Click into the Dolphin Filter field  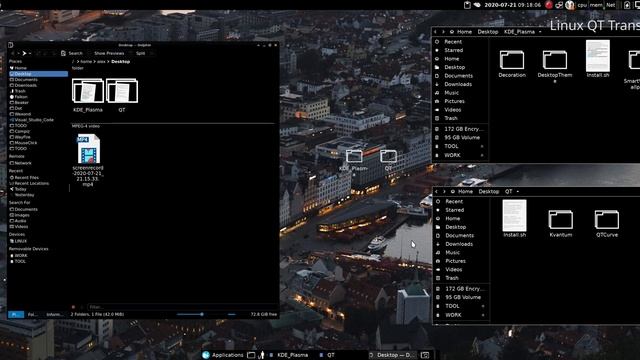182,307
